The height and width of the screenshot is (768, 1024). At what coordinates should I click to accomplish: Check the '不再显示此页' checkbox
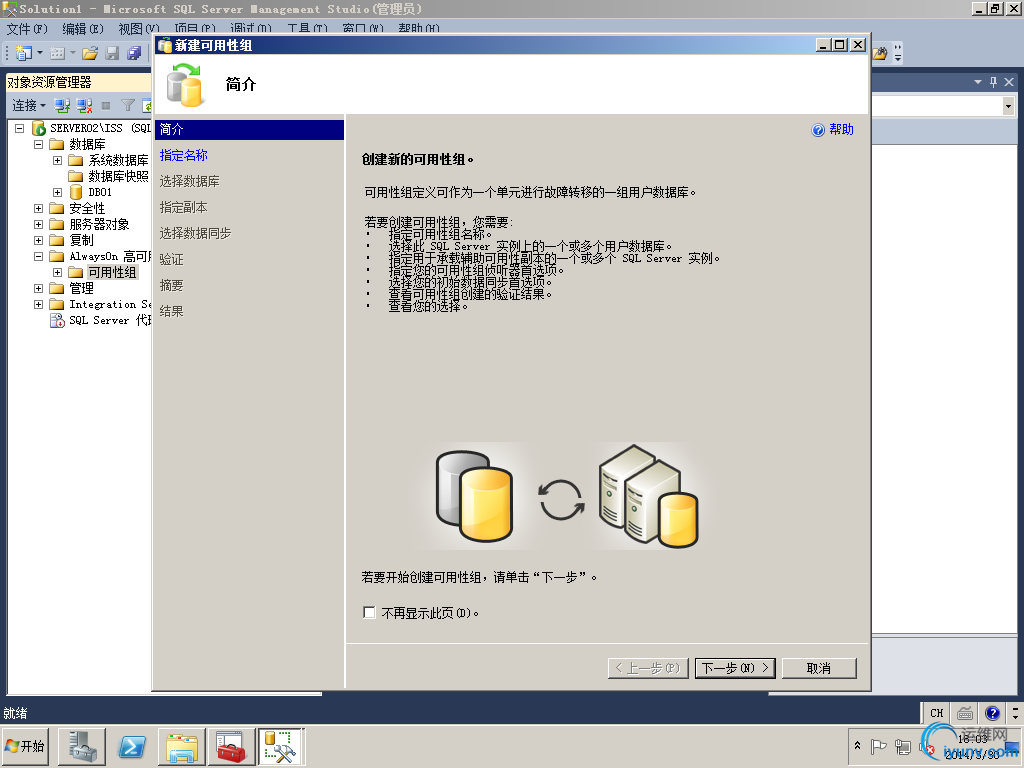coord(369,613)
